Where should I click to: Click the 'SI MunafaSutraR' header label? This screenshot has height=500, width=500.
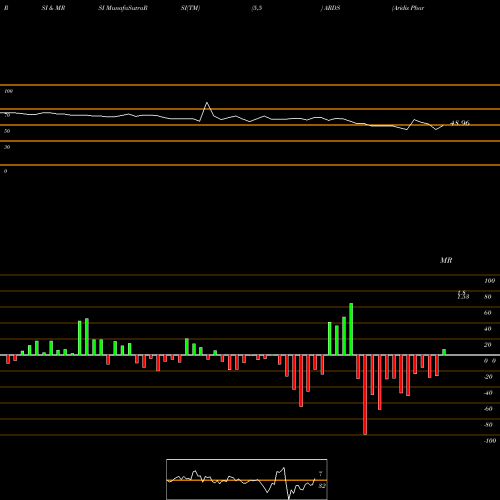[x=123, y=8]
